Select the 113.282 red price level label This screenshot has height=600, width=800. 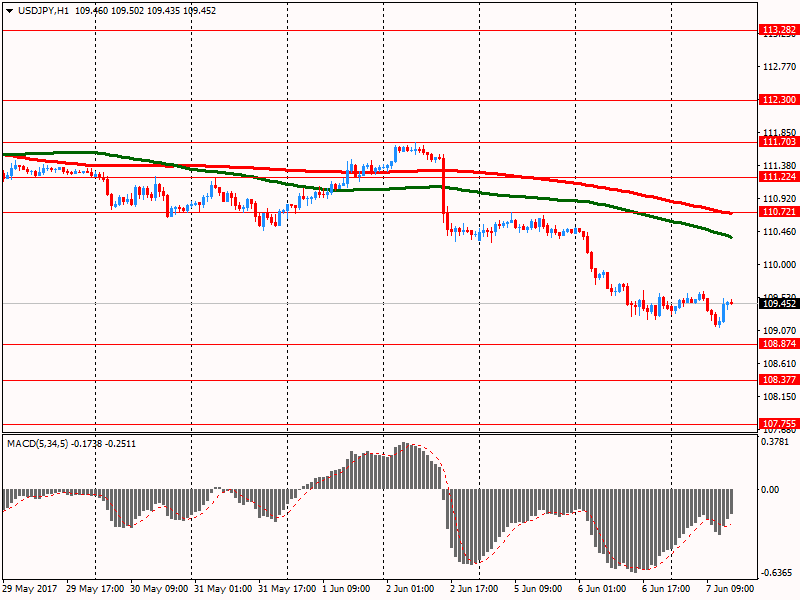pyautogui.click(x=779, y=30)
